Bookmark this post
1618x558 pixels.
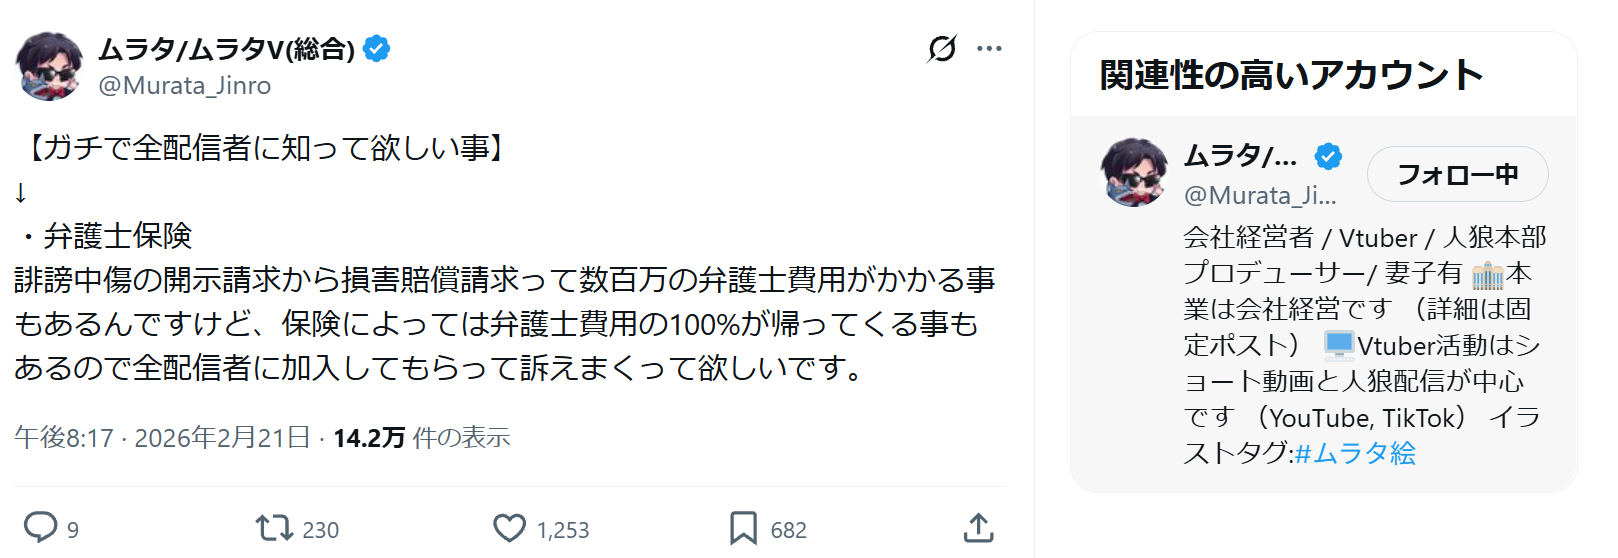[x=743, y=527]
